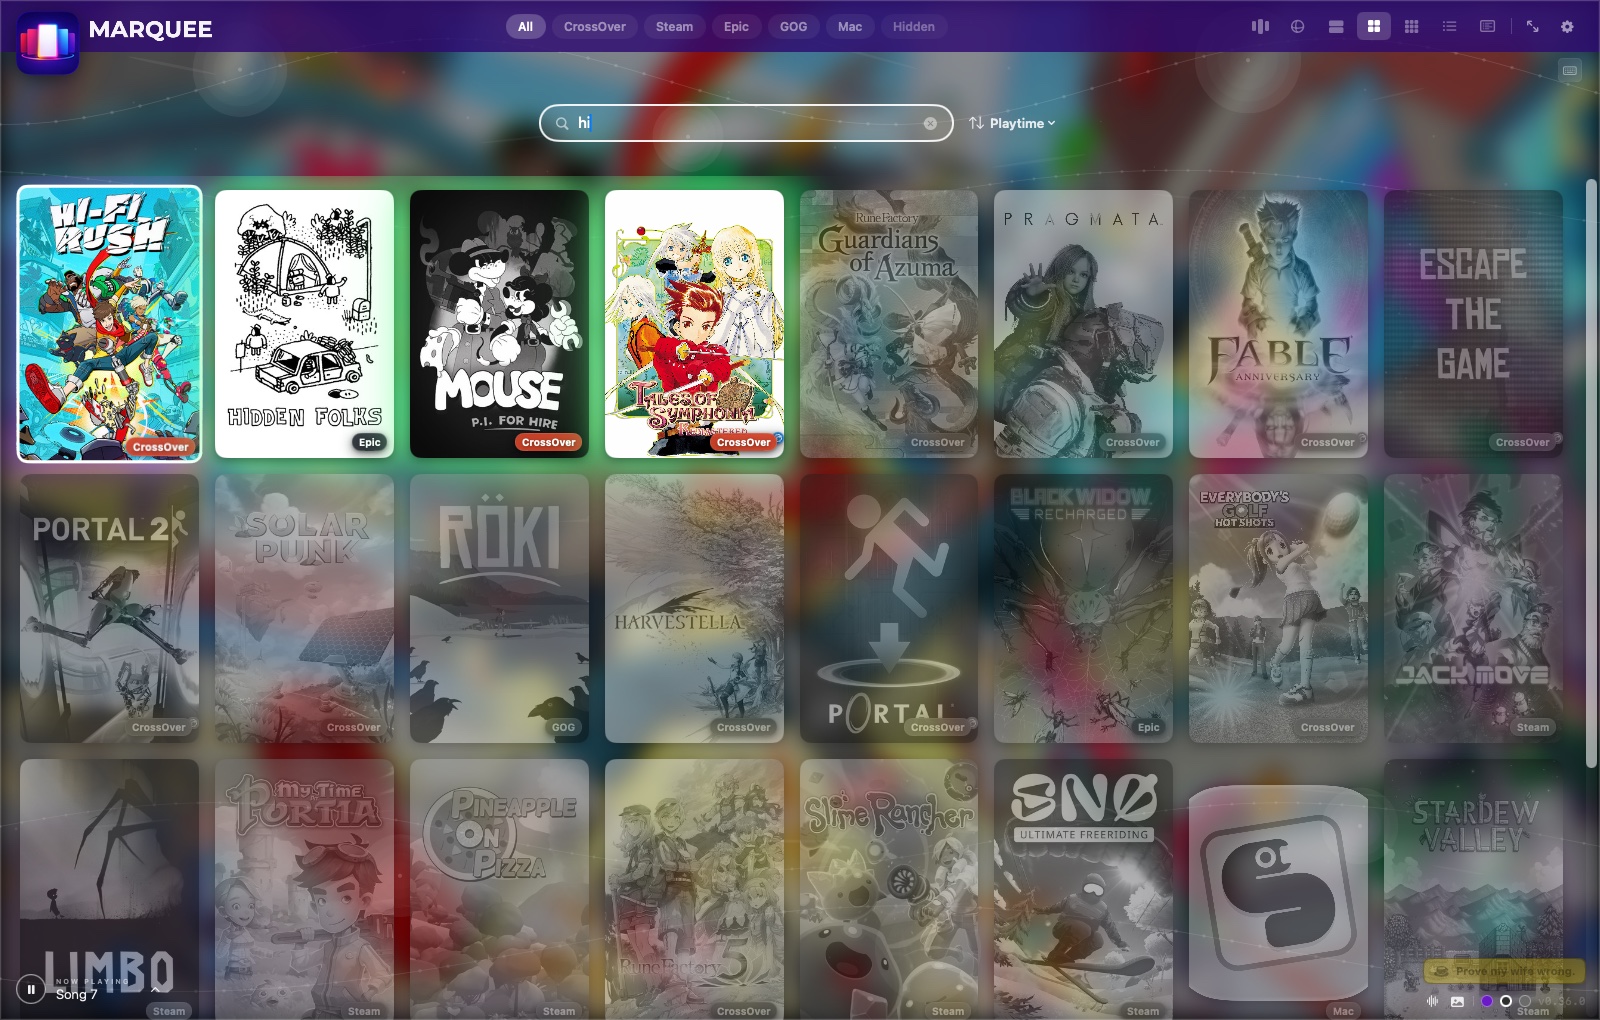Select the GOG filter tab

click(793, 27)
